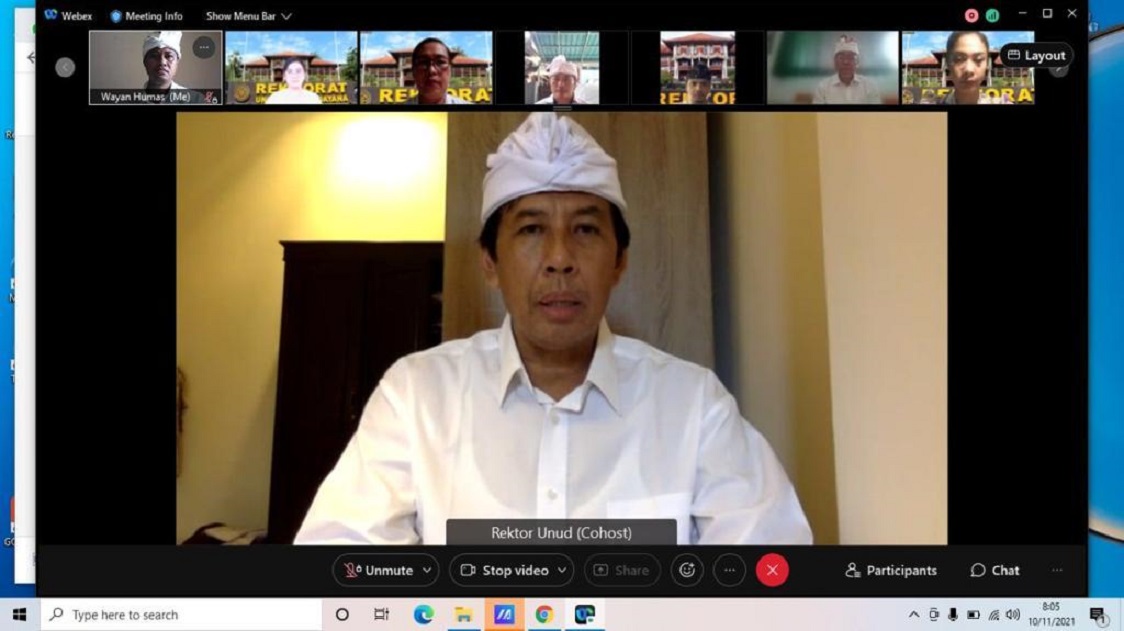The height and width of the screenshot is (631, 1124).
Task: Open volume speaker icon in tray
Action: (1013, 615)
